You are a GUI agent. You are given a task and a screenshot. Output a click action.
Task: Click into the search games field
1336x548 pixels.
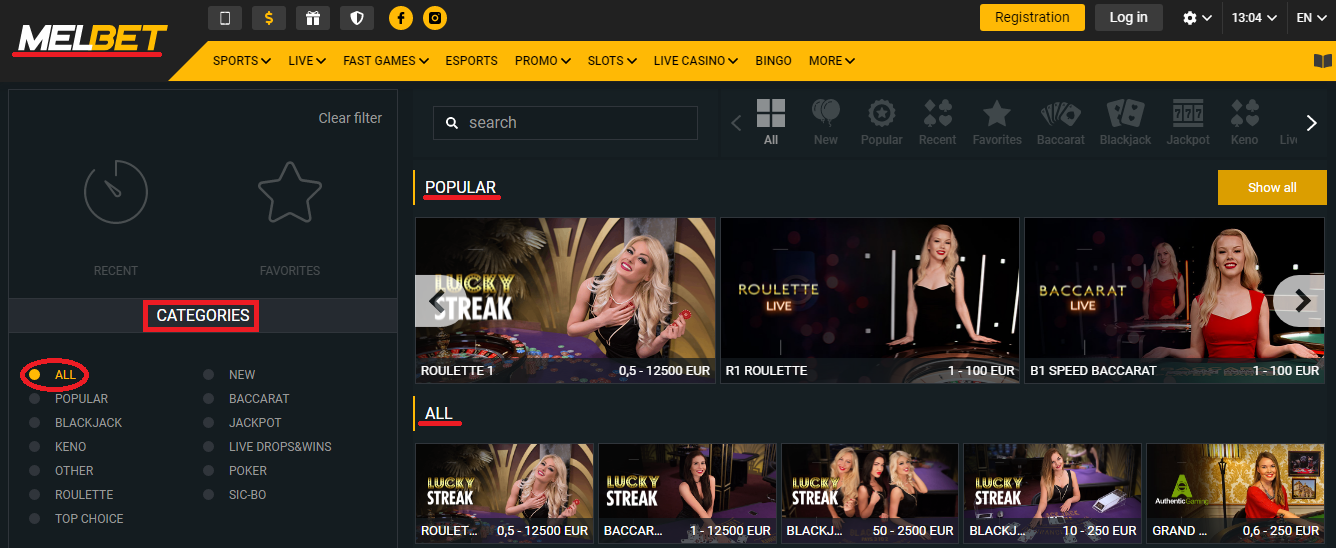565,123
